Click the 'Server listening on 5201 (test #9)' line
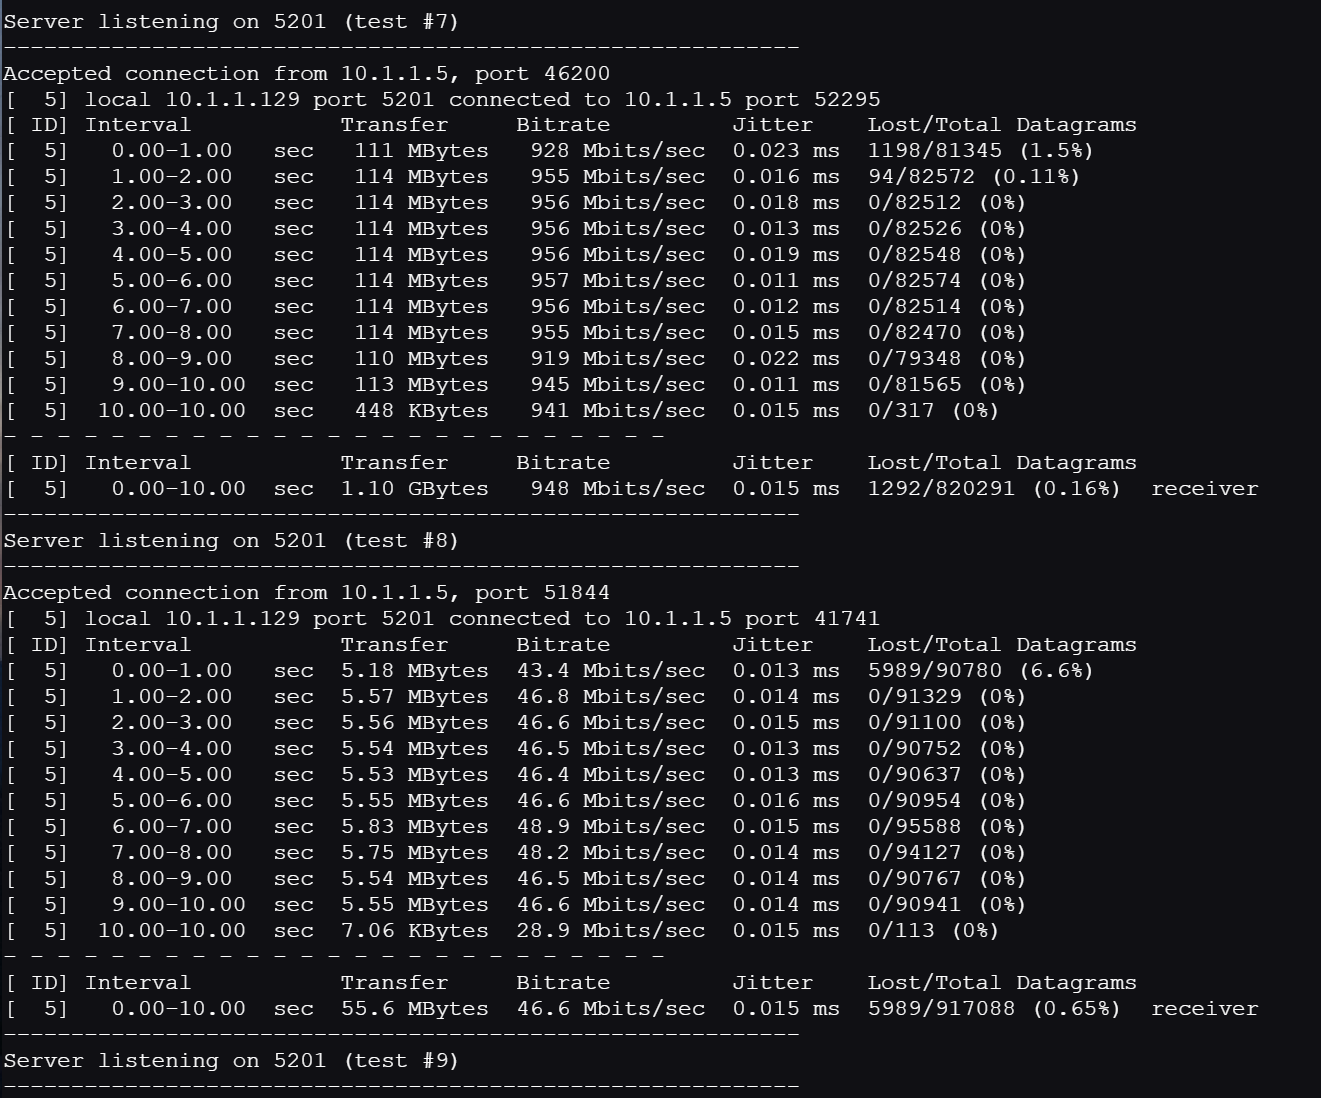 [231, 1060]
